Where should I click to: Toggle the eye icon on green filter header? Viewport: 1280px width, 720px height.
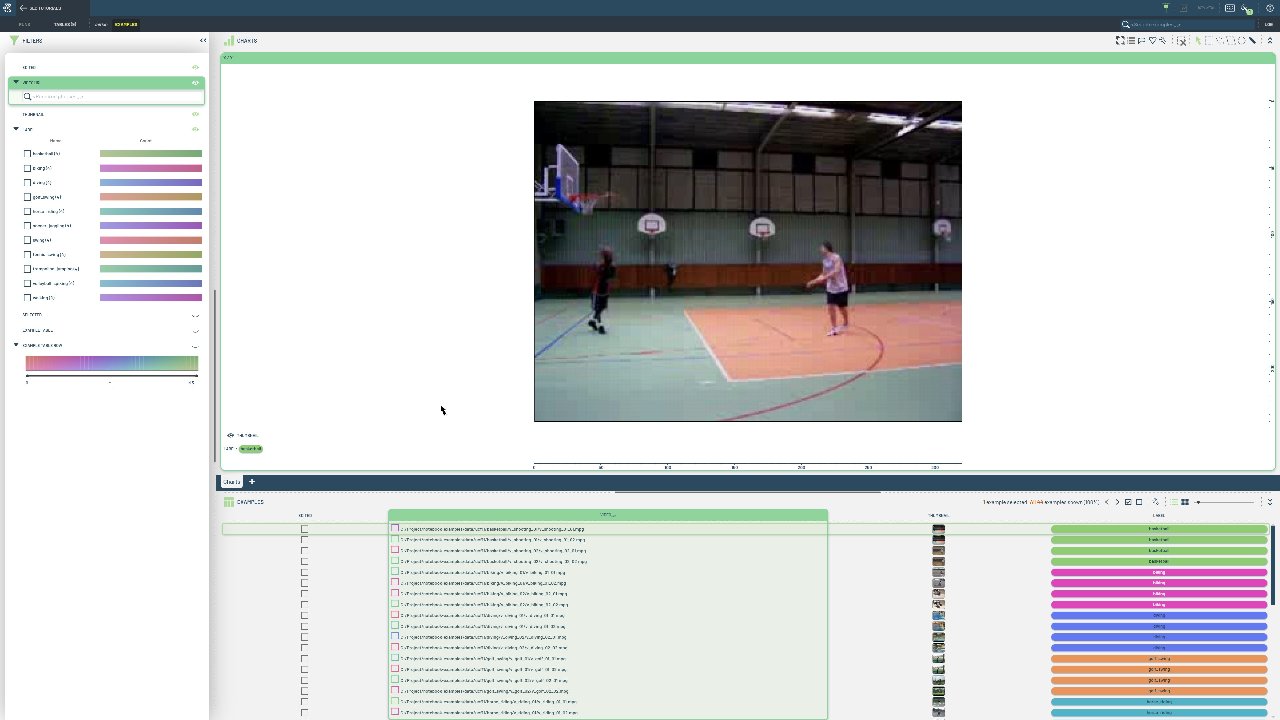pyautogui.click(x=196, y=83)
